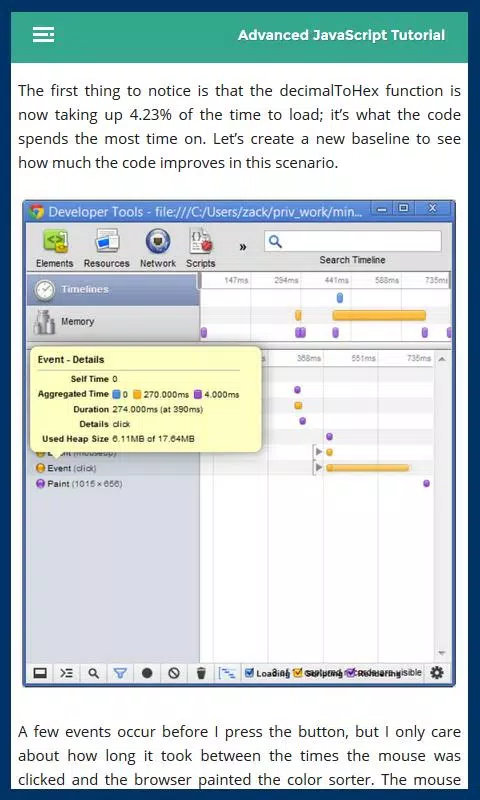Click the purple 4.000ms swatch

click(198, 394)
